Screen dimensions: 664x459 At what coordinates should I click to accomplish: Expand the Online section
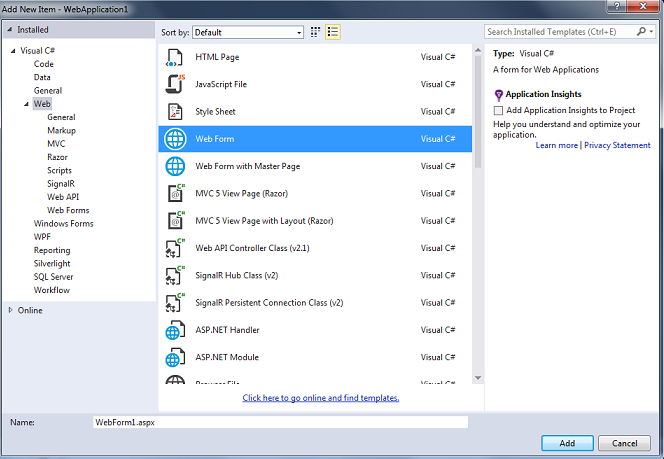click(x=11, y=310)
